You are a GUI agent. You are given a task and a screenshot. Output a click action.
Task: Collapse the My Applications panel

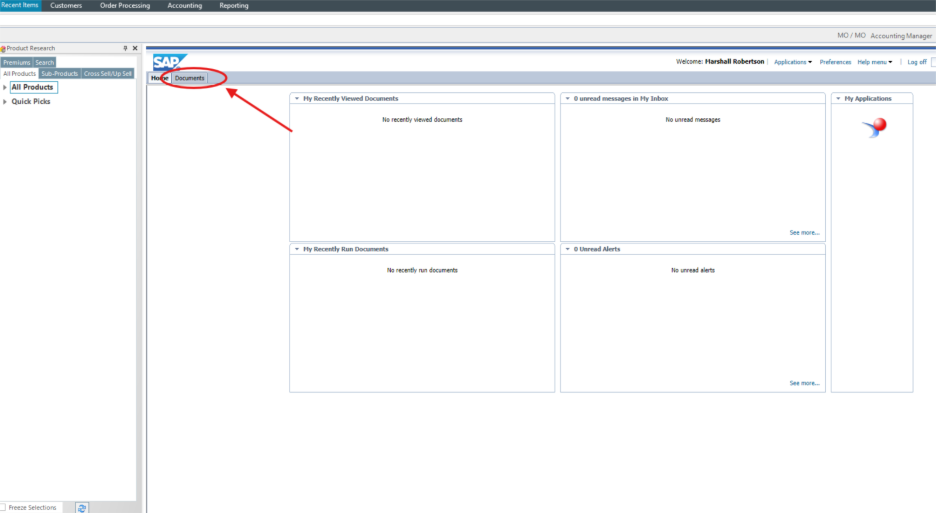pyautogui.click(x=838, y=99)
